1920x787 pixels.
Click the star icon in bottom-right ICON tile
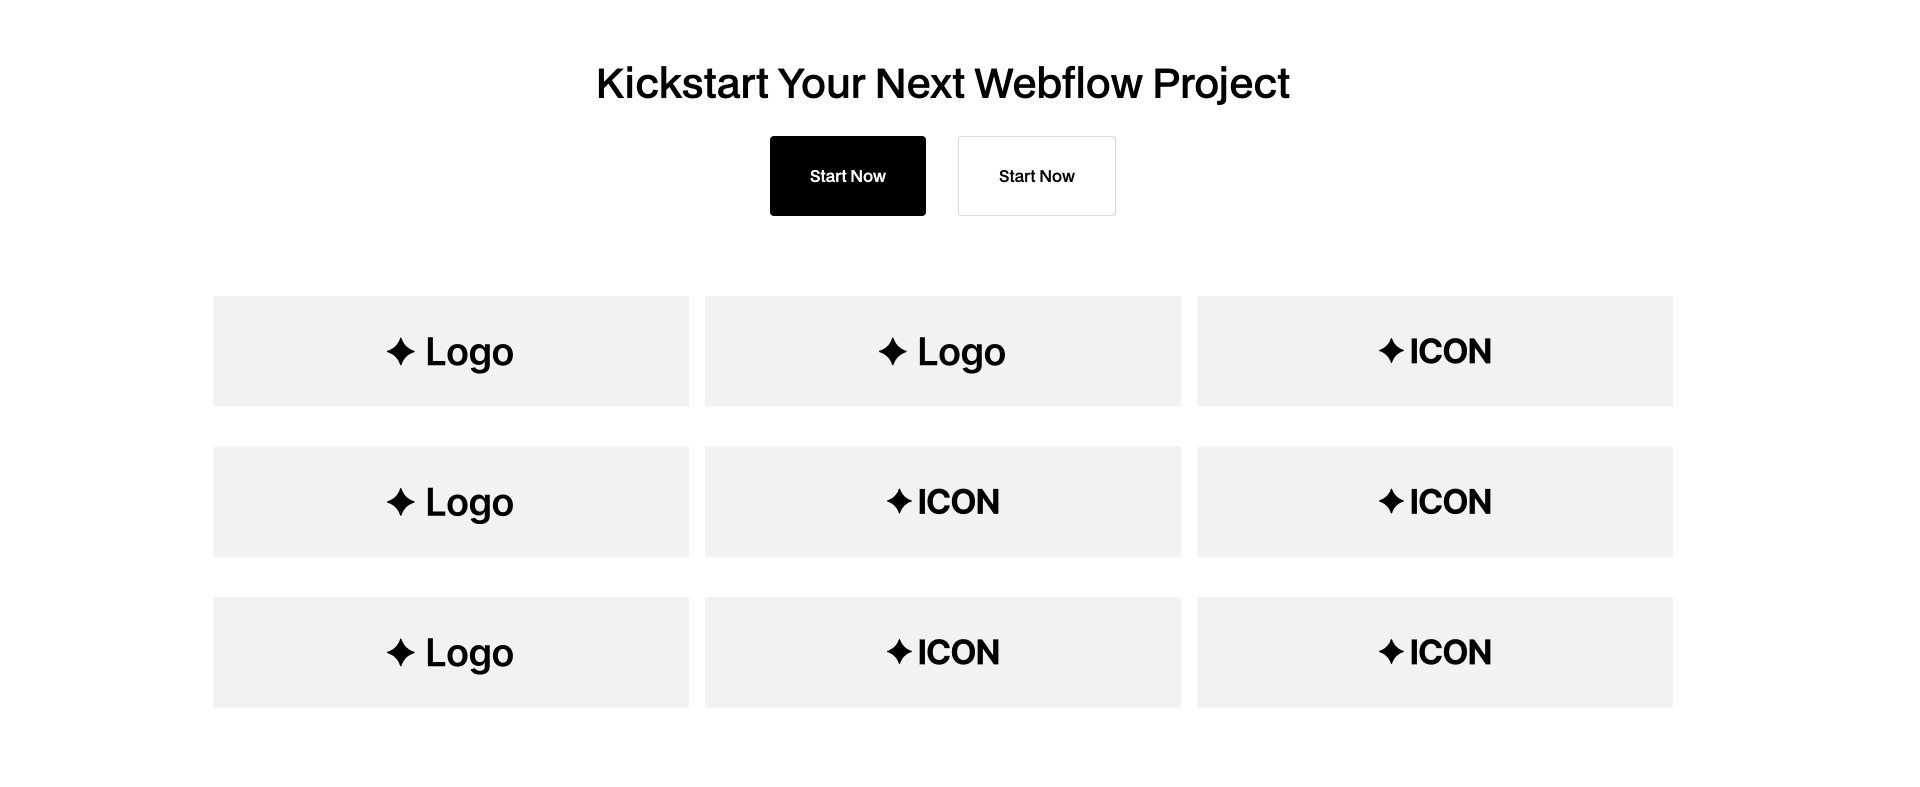(1389, 652)
